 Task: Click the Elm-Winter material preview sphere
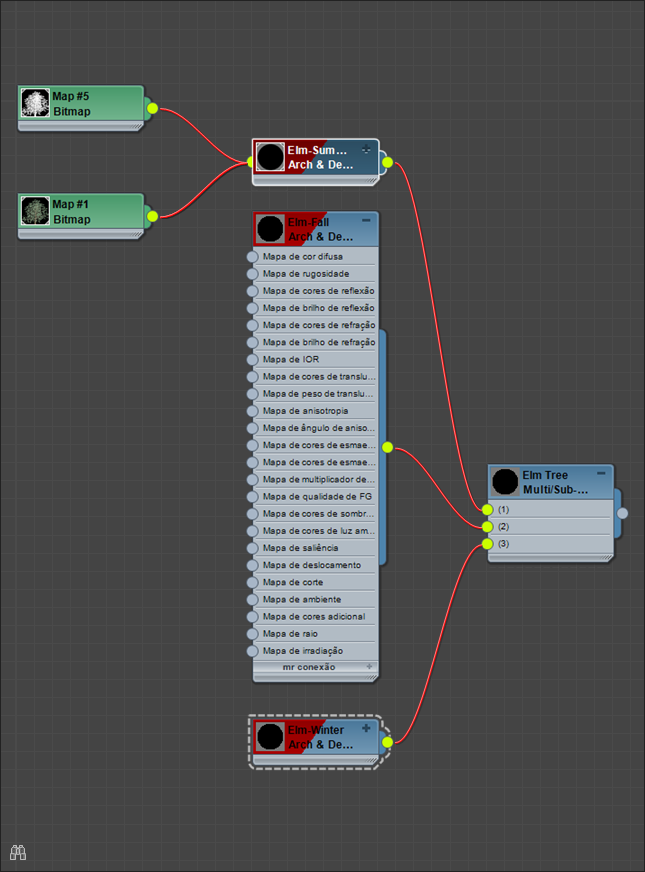(270, 736)
